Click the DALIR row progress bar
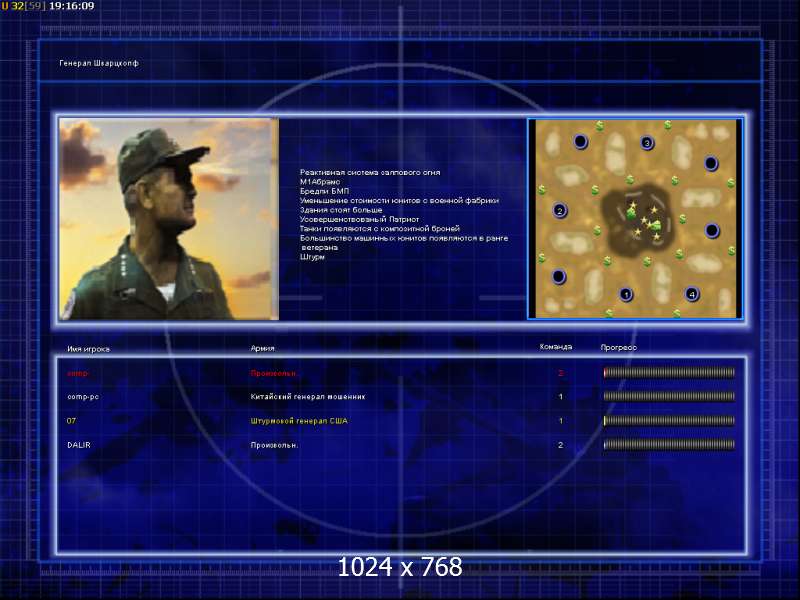 669,444
